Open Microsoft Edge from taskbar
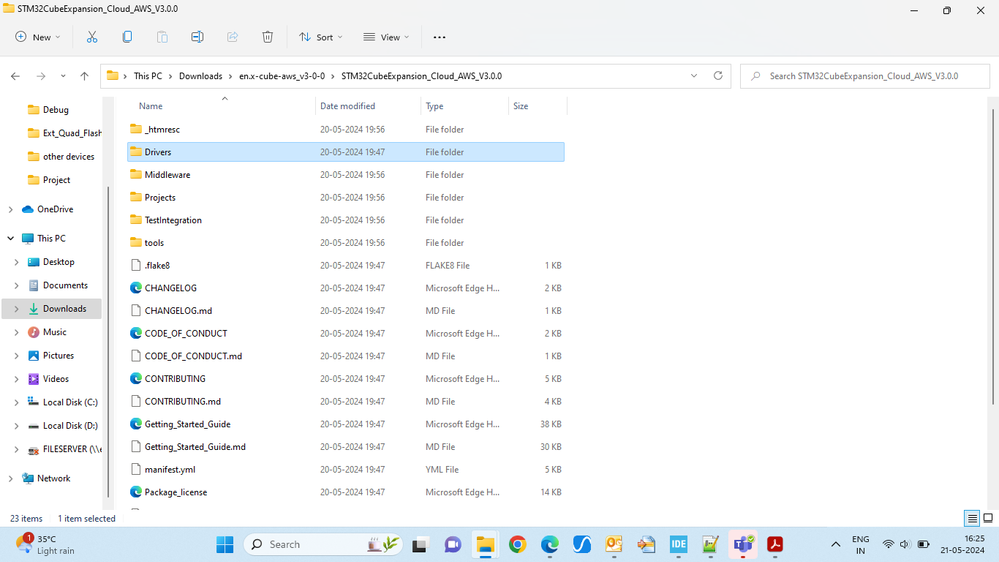This screenshot has width=999, height=562. coord(550,544)
